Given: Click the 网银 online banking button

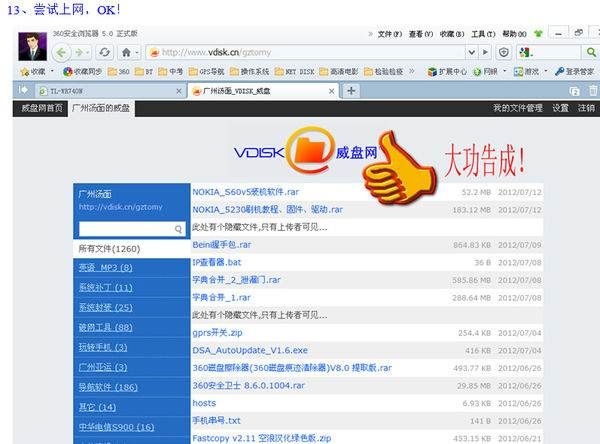Looking at the screenshot, I should 485,72.
